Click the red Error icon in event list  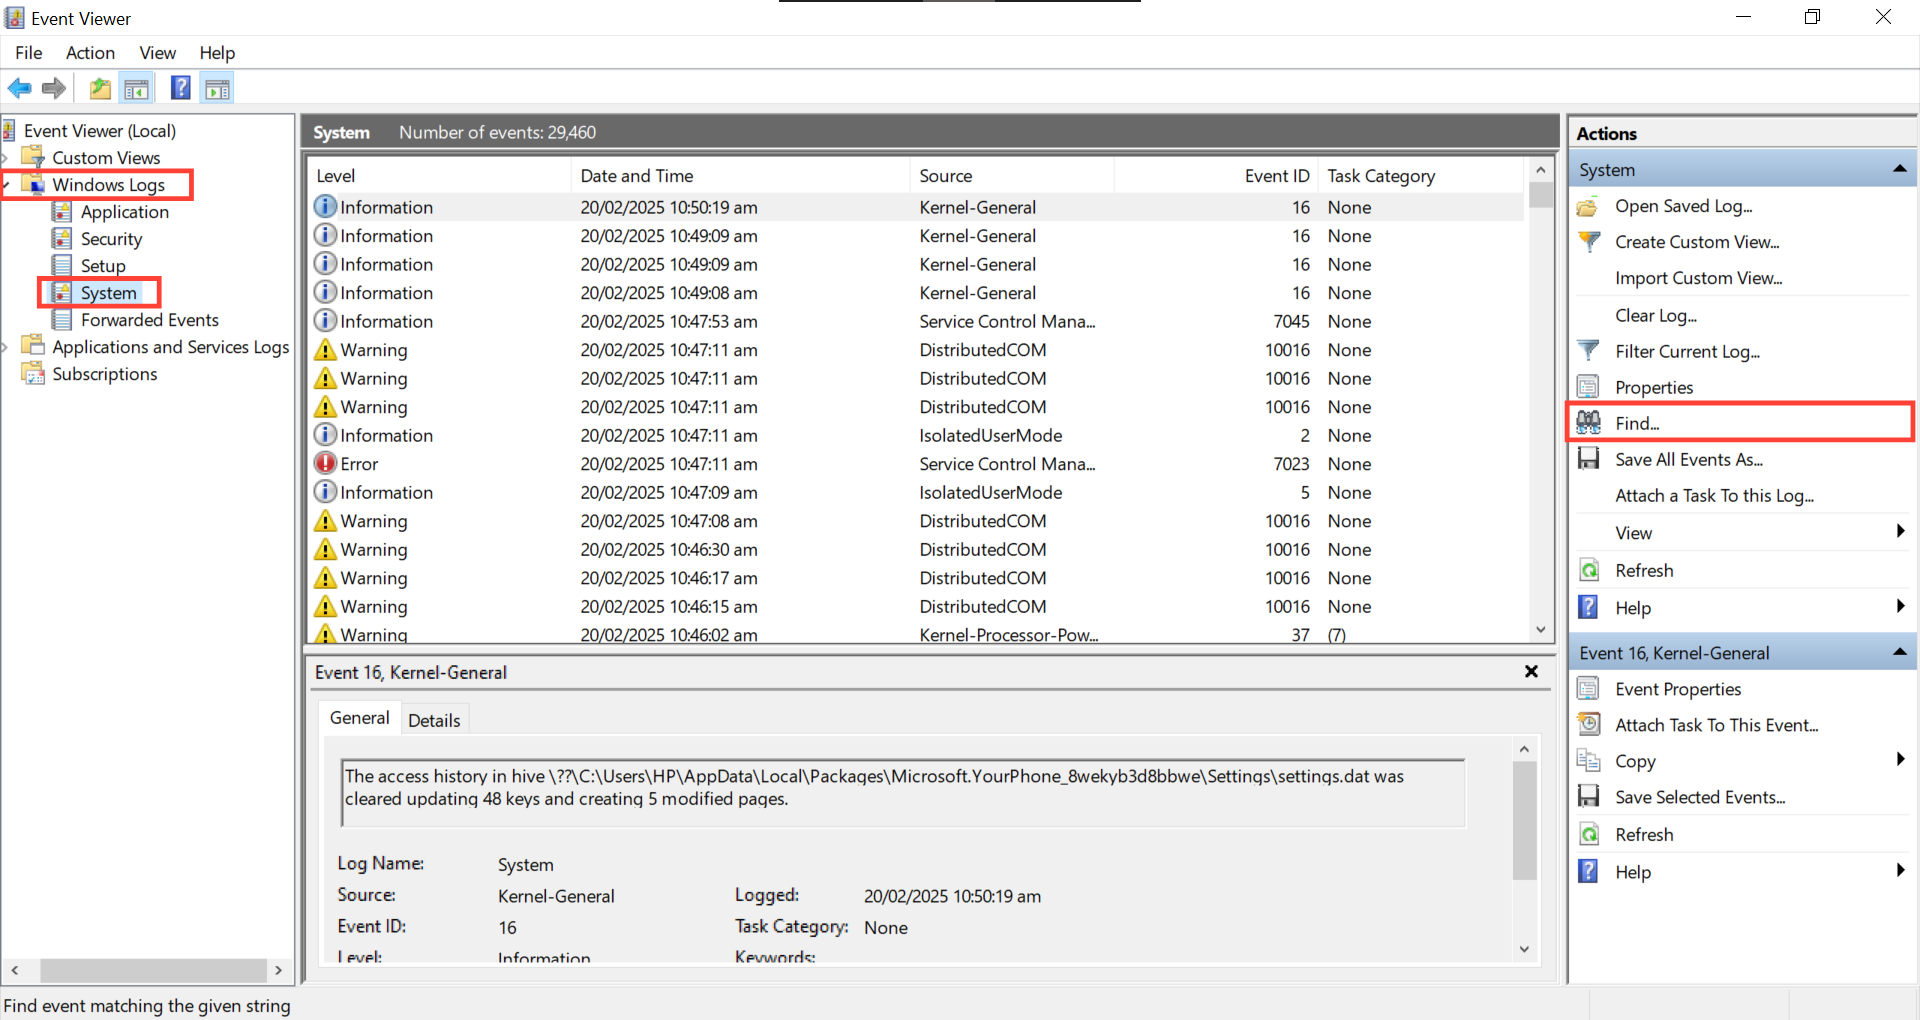[325, 464]
